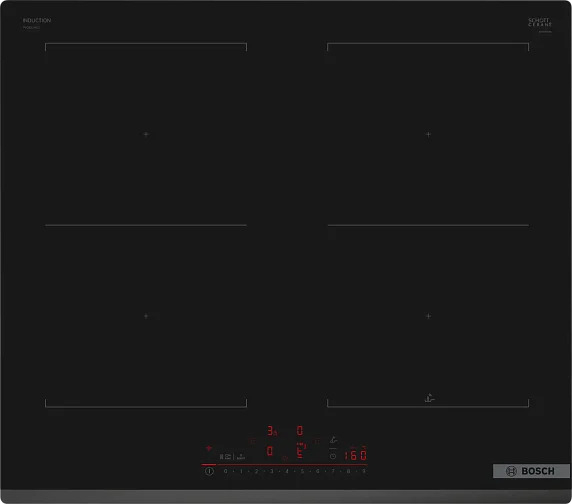Screen dimensions: 572x504
Task: Tap the pause bars icon
Action: pyautogui.click(x=221, y=456)
